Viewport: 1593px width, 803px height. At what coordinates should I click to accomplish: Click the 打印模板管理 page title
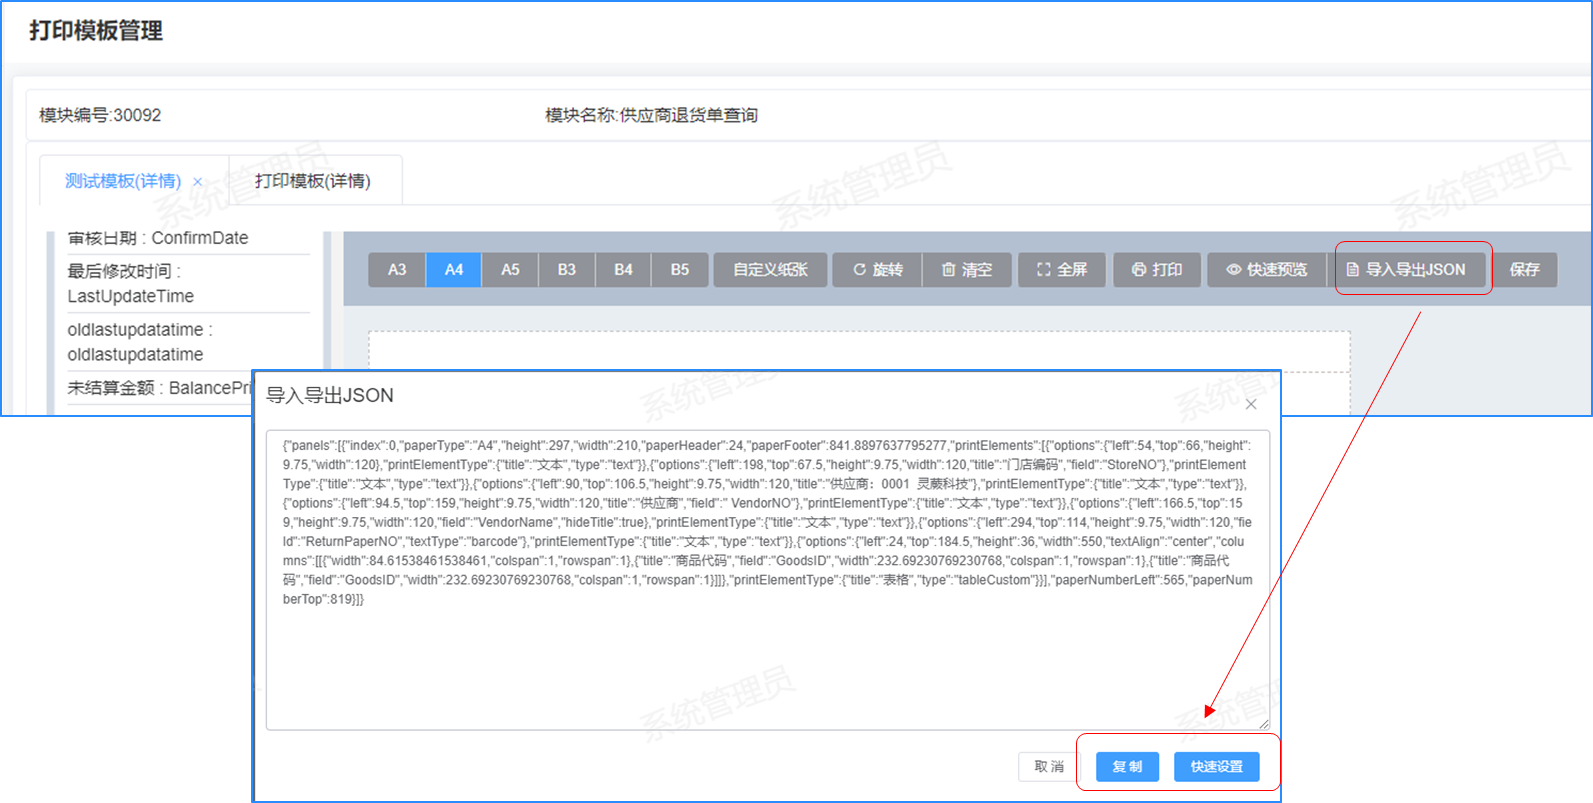pyautogui.click(x=96, y=31)
